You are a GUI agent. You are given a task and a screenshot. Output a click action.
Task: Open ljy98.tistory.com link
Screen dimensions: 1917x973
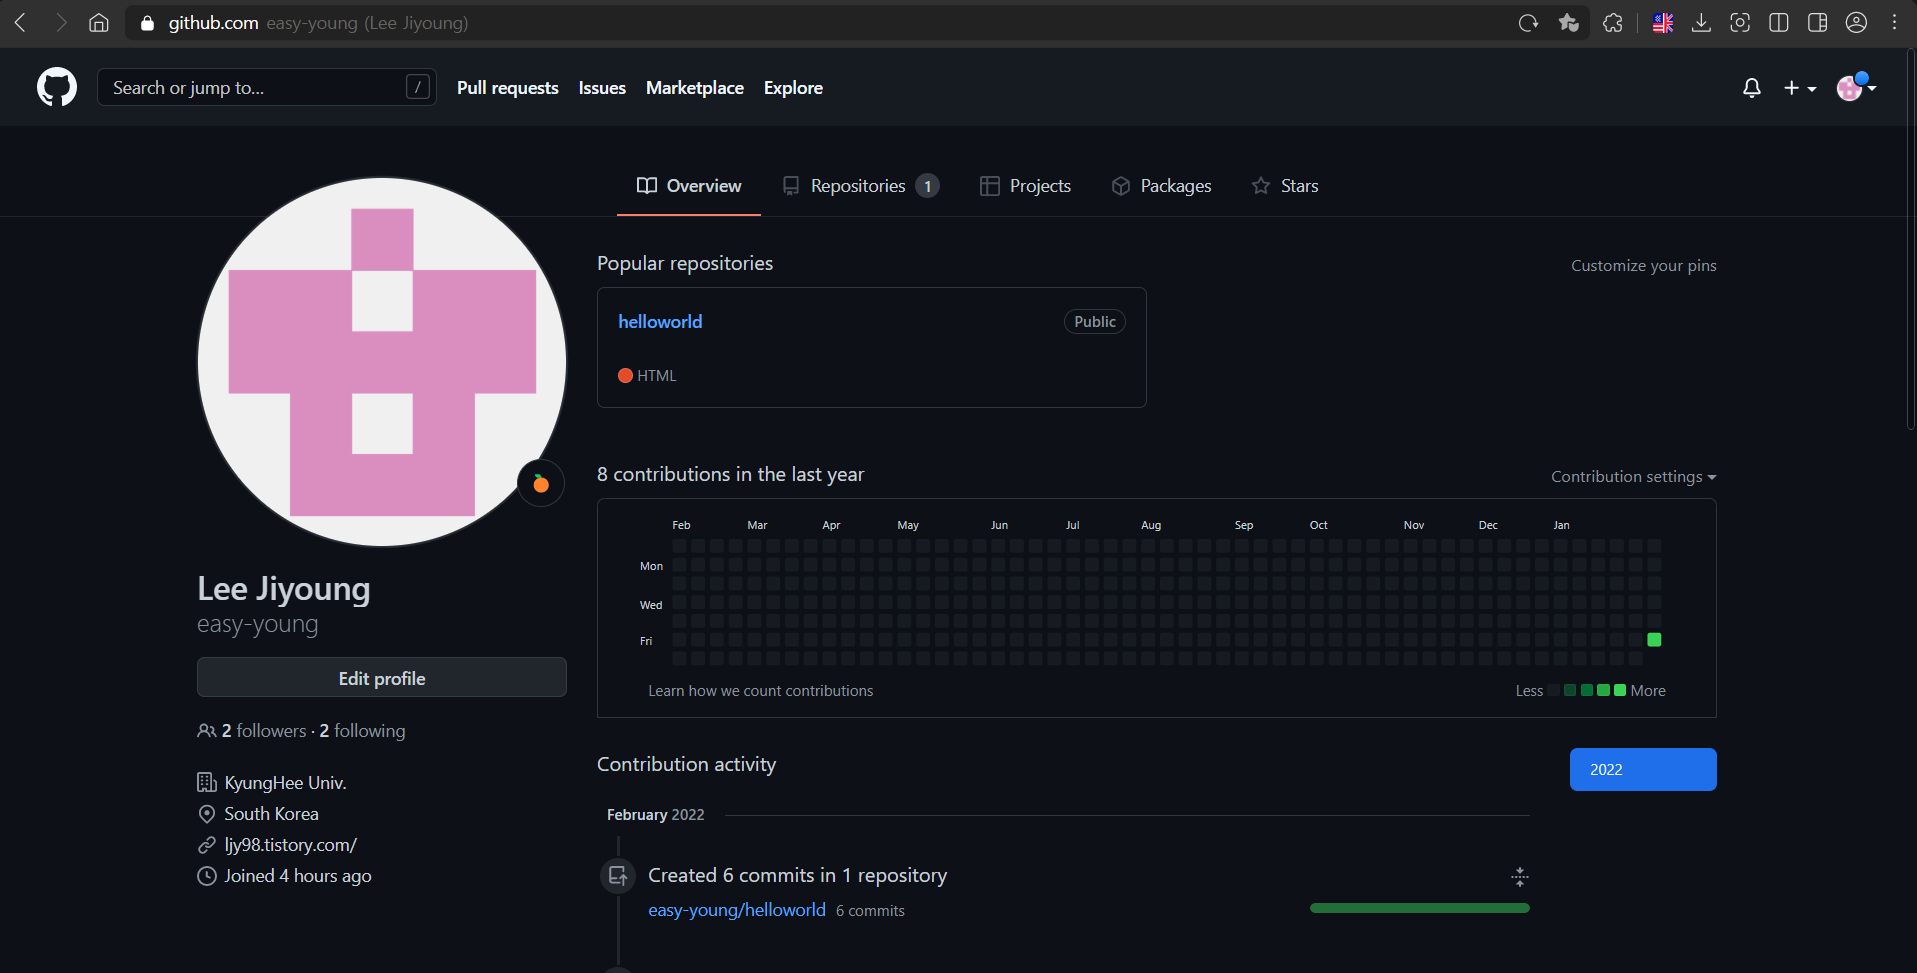pos(290,845)
